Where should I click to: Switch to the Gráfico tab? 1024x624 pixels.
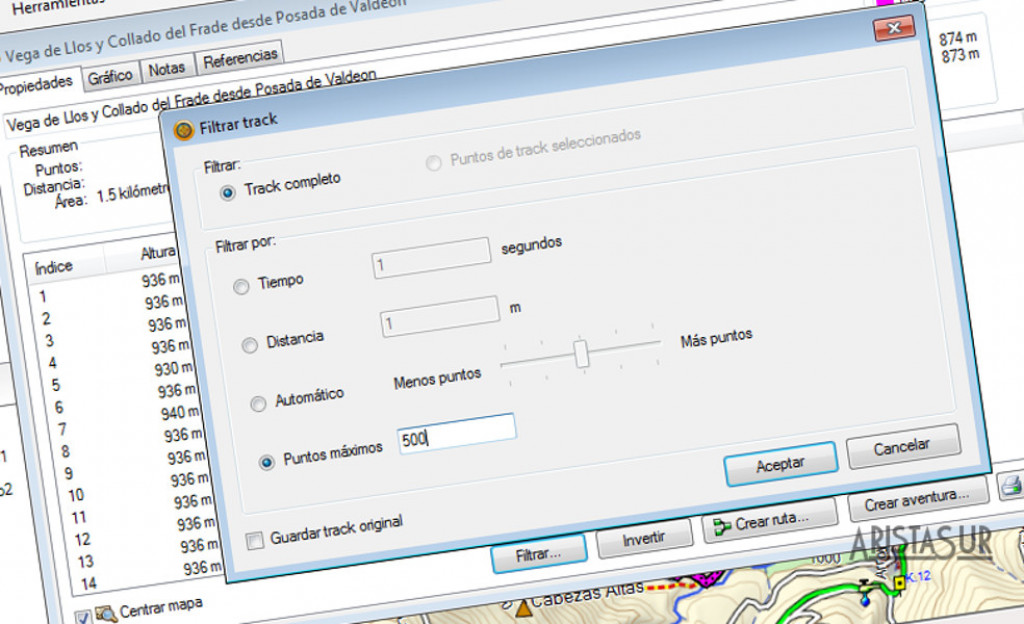coord(110,76)
